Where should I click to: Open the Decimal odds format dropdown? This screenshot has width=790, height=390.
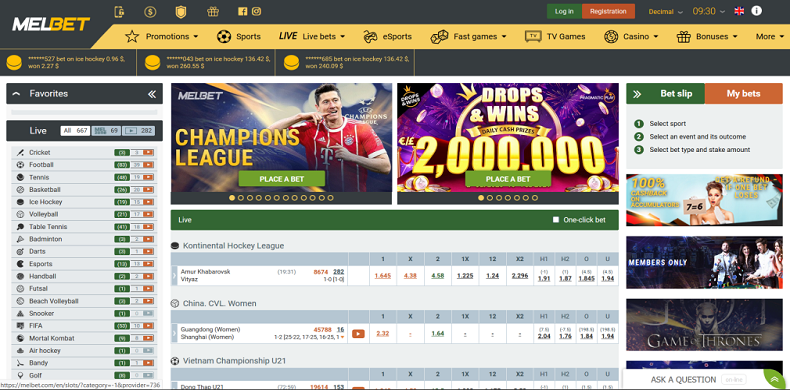[665, 11]
